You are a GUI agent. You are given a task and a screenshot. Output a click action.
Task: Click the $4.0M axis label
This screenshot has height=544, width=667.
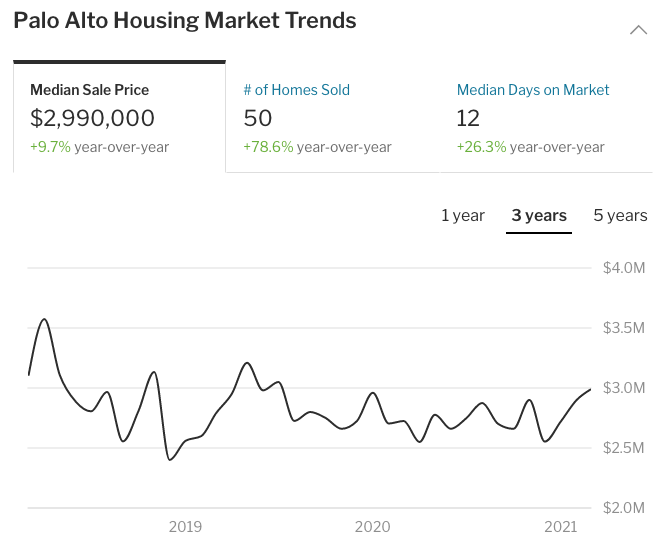tap(625, 268)
